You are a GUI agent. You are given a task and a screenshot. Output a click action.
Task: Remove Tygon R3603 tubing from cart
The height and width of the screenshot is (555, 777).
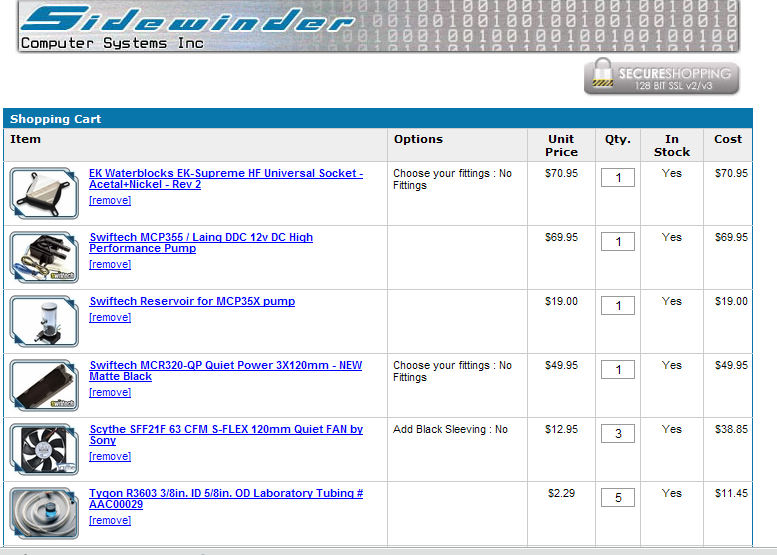(x=110, y=520)
